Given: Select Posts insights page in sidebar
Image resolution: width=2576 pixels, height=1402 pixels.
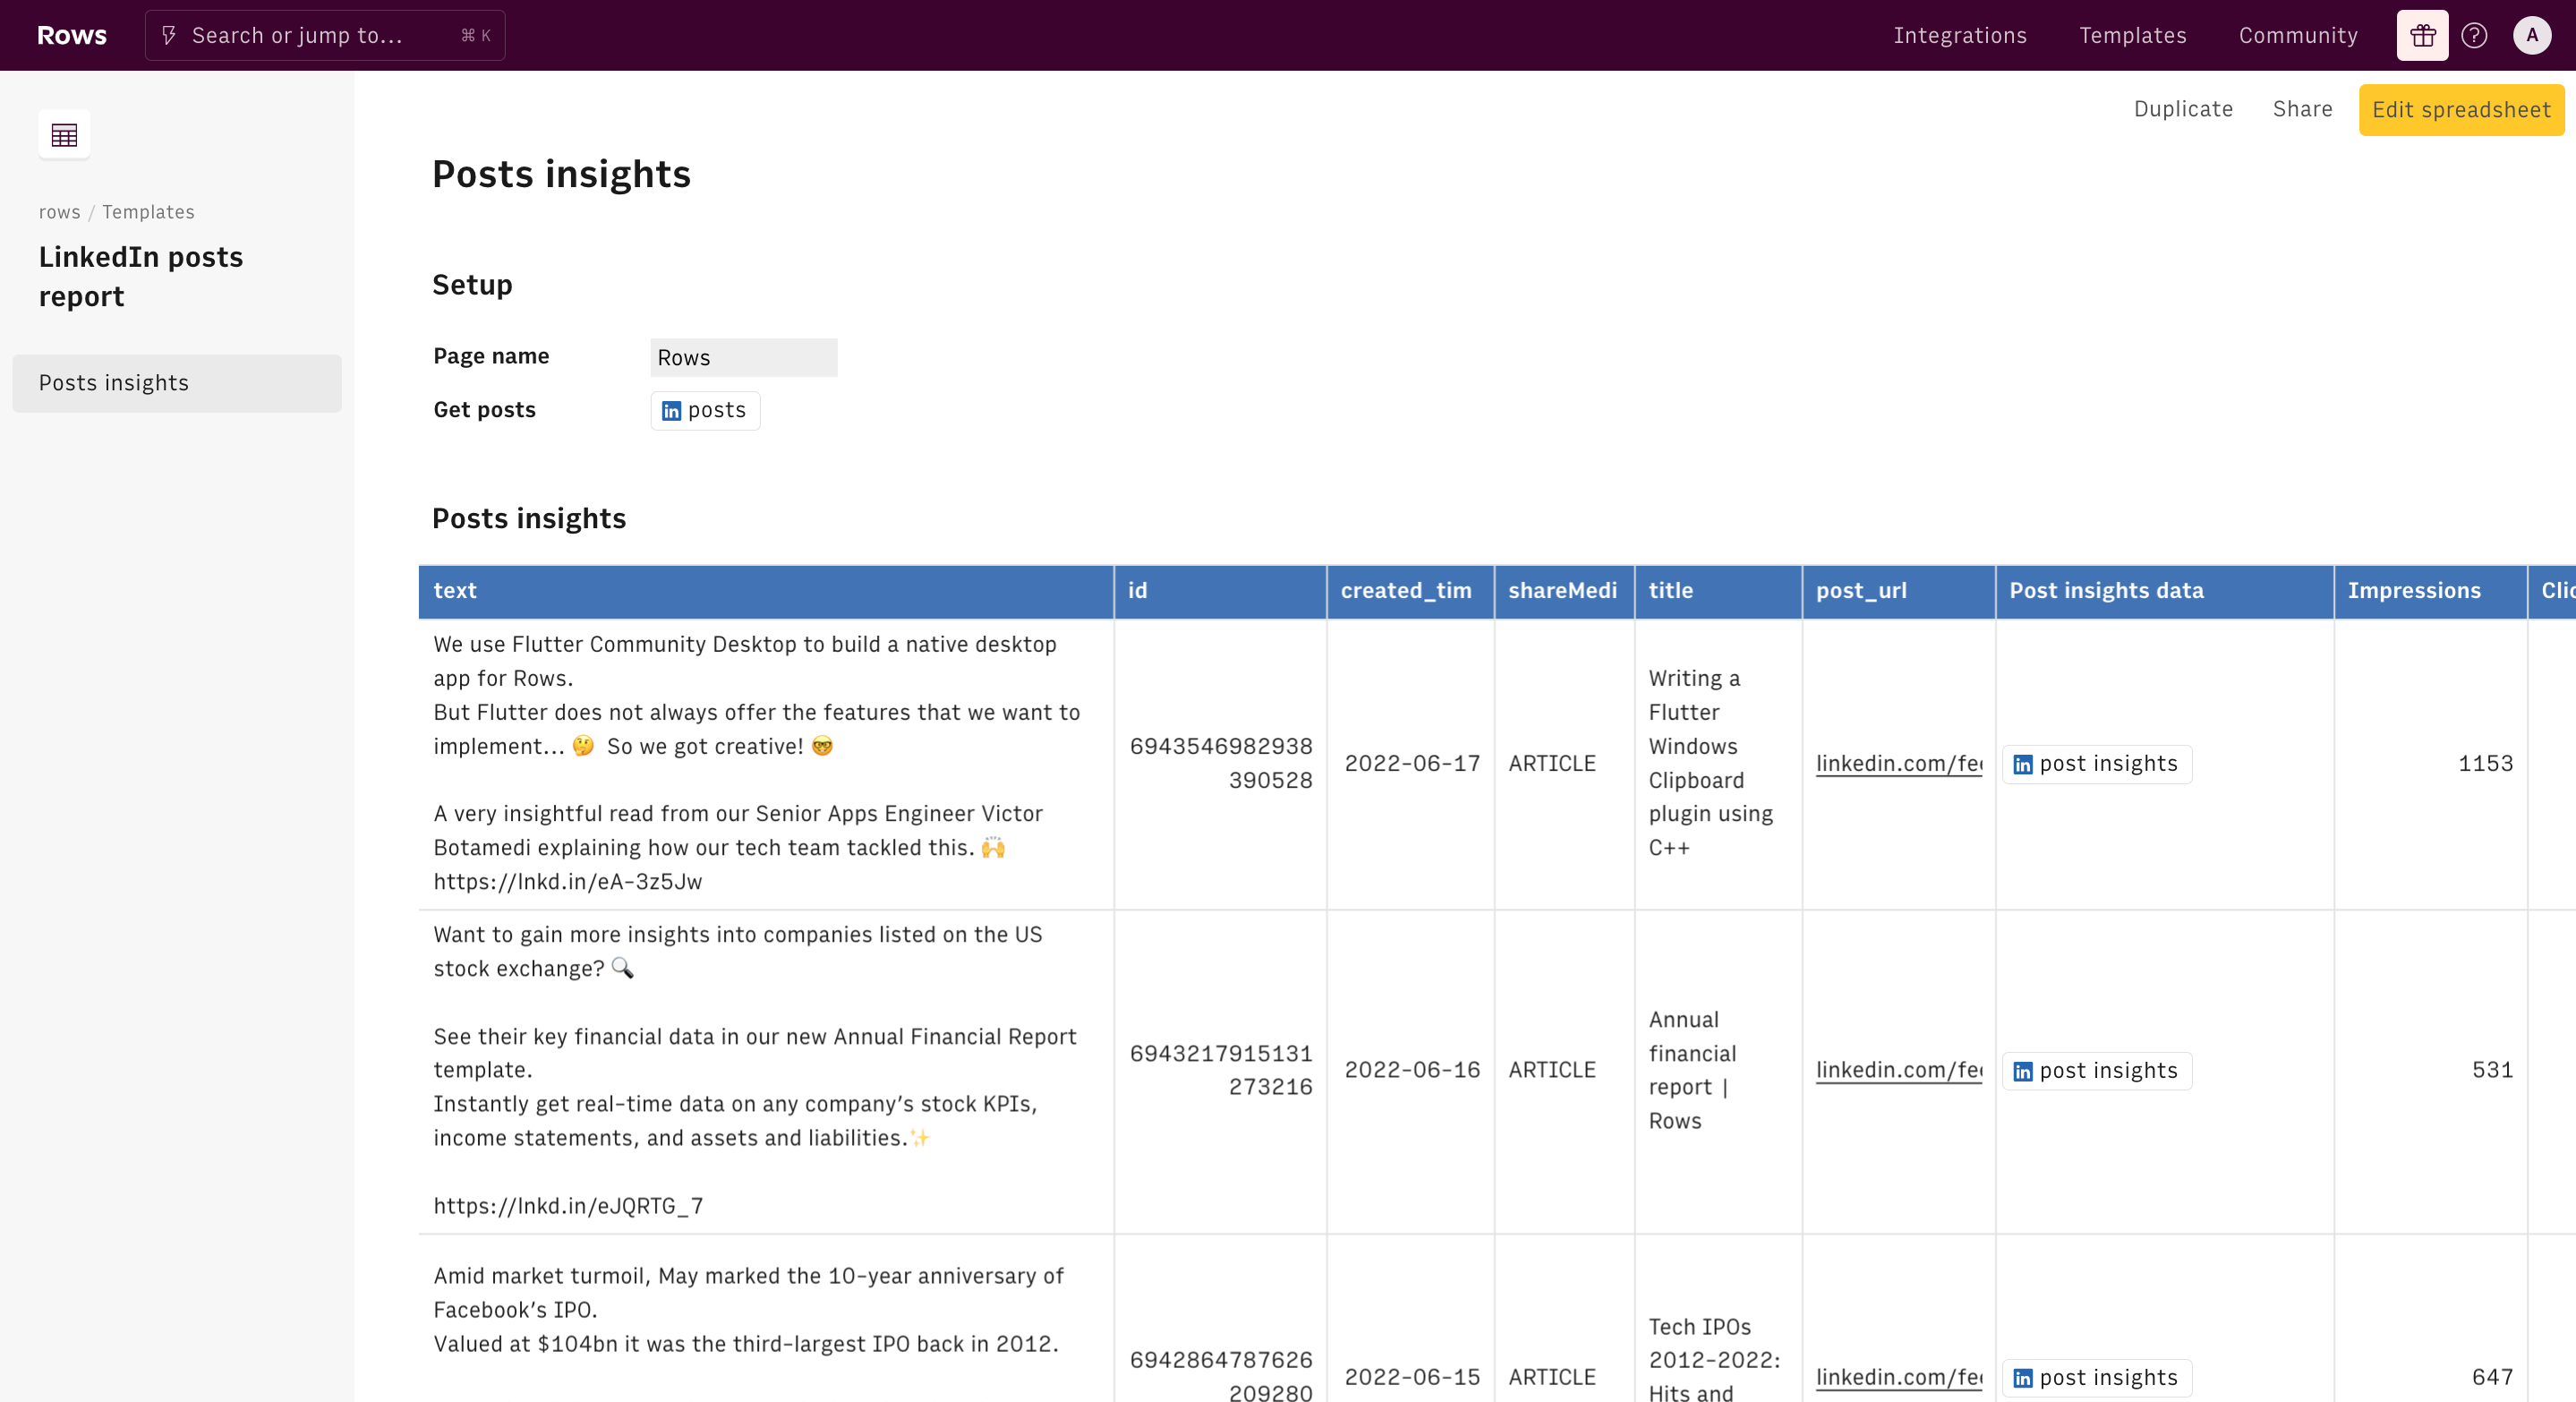Looking at the screenshot, I should (177, 383).
